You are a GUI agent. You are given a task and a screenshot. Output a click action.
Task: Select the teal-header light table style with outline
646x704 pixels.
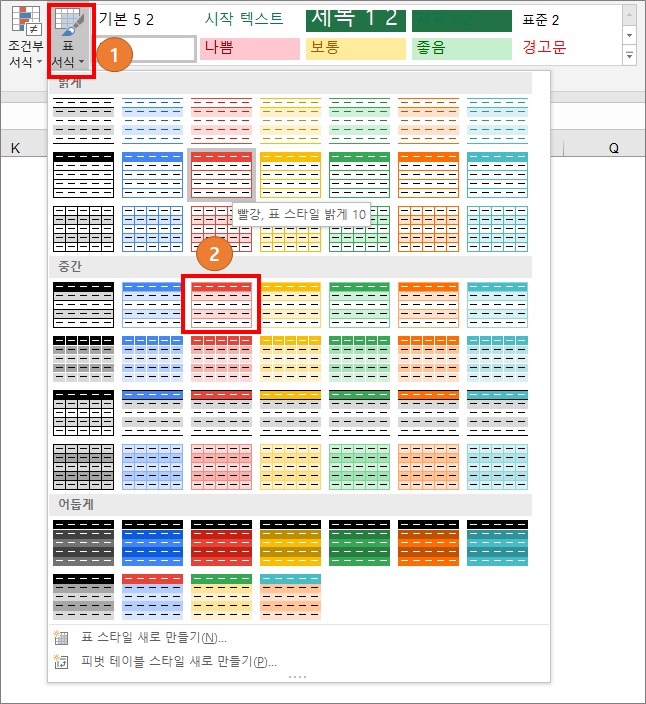coord(497,175)
